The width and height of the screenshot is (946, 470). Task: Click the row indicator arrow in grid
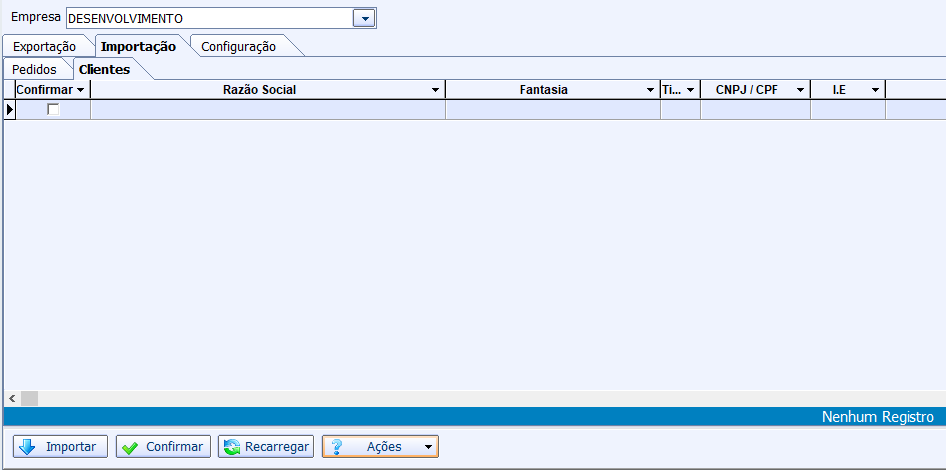click(10, 110)
